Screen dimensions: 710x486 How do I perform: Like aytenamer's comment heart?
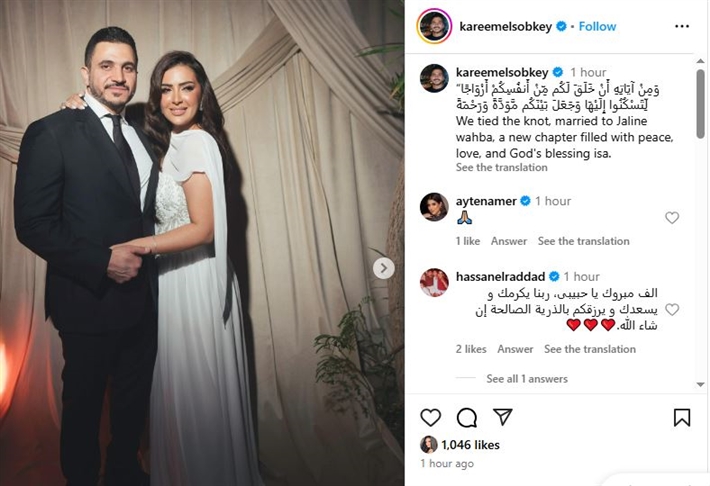pos(672,218)
